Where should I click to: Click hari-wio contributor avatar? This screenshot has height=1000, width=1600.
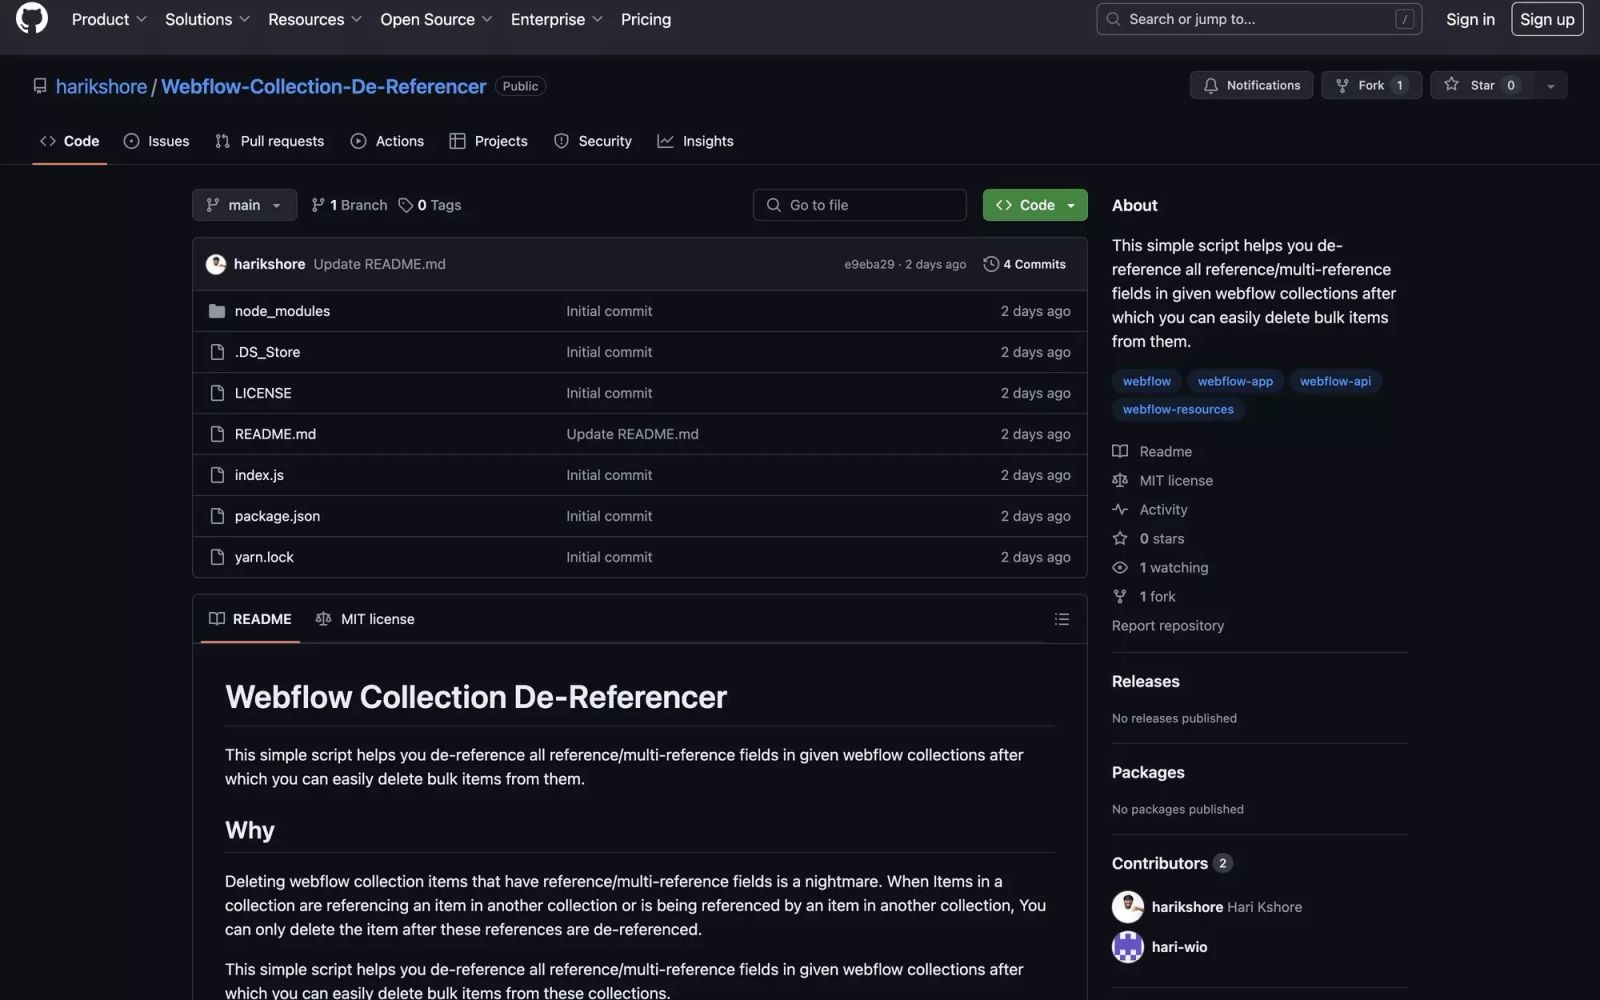1128,947
